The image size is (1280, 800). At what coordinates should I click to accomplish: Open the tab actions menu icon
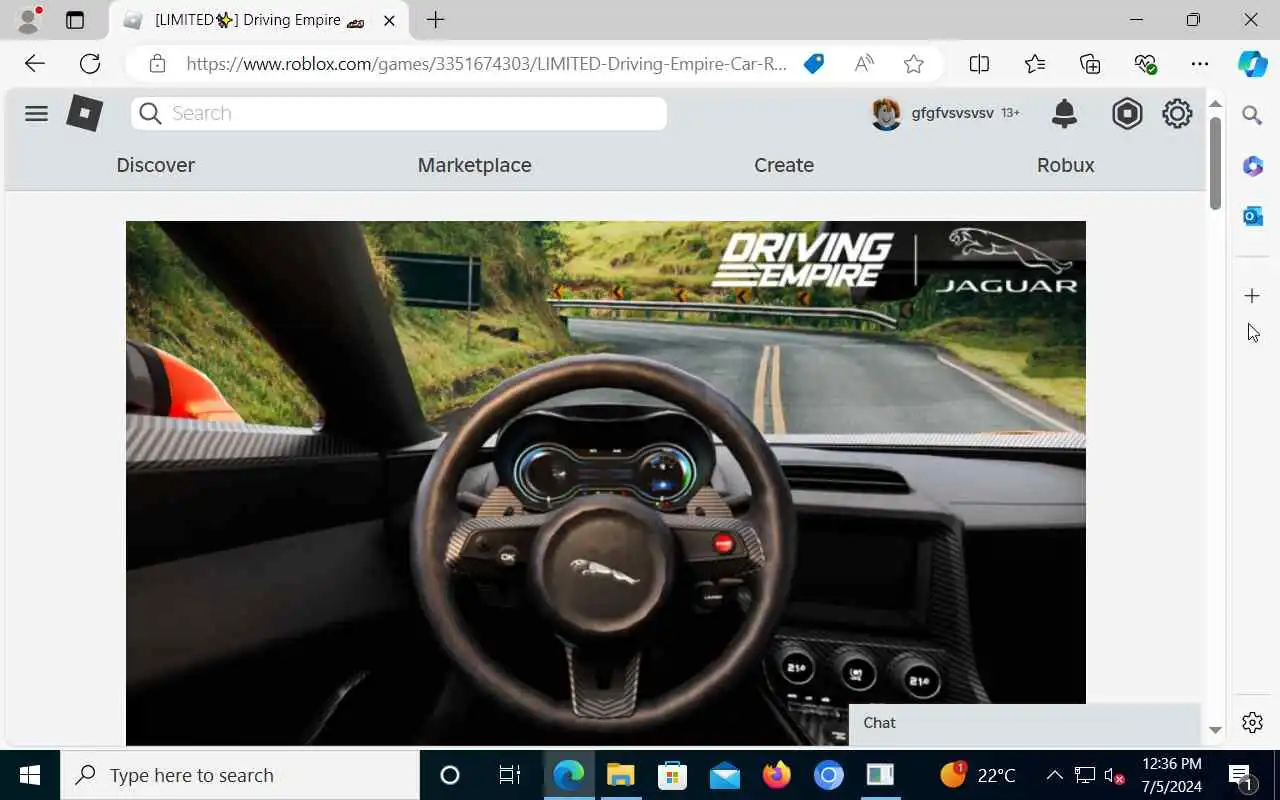(75, 20)
